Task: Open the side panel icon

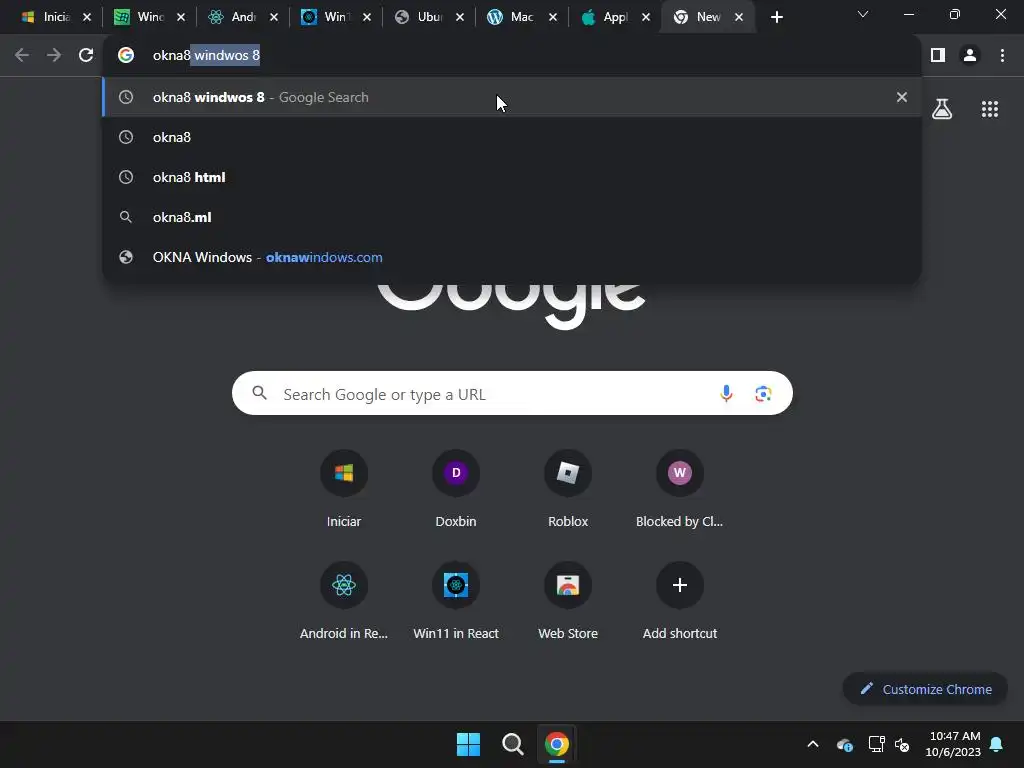Action: (938, 56)
